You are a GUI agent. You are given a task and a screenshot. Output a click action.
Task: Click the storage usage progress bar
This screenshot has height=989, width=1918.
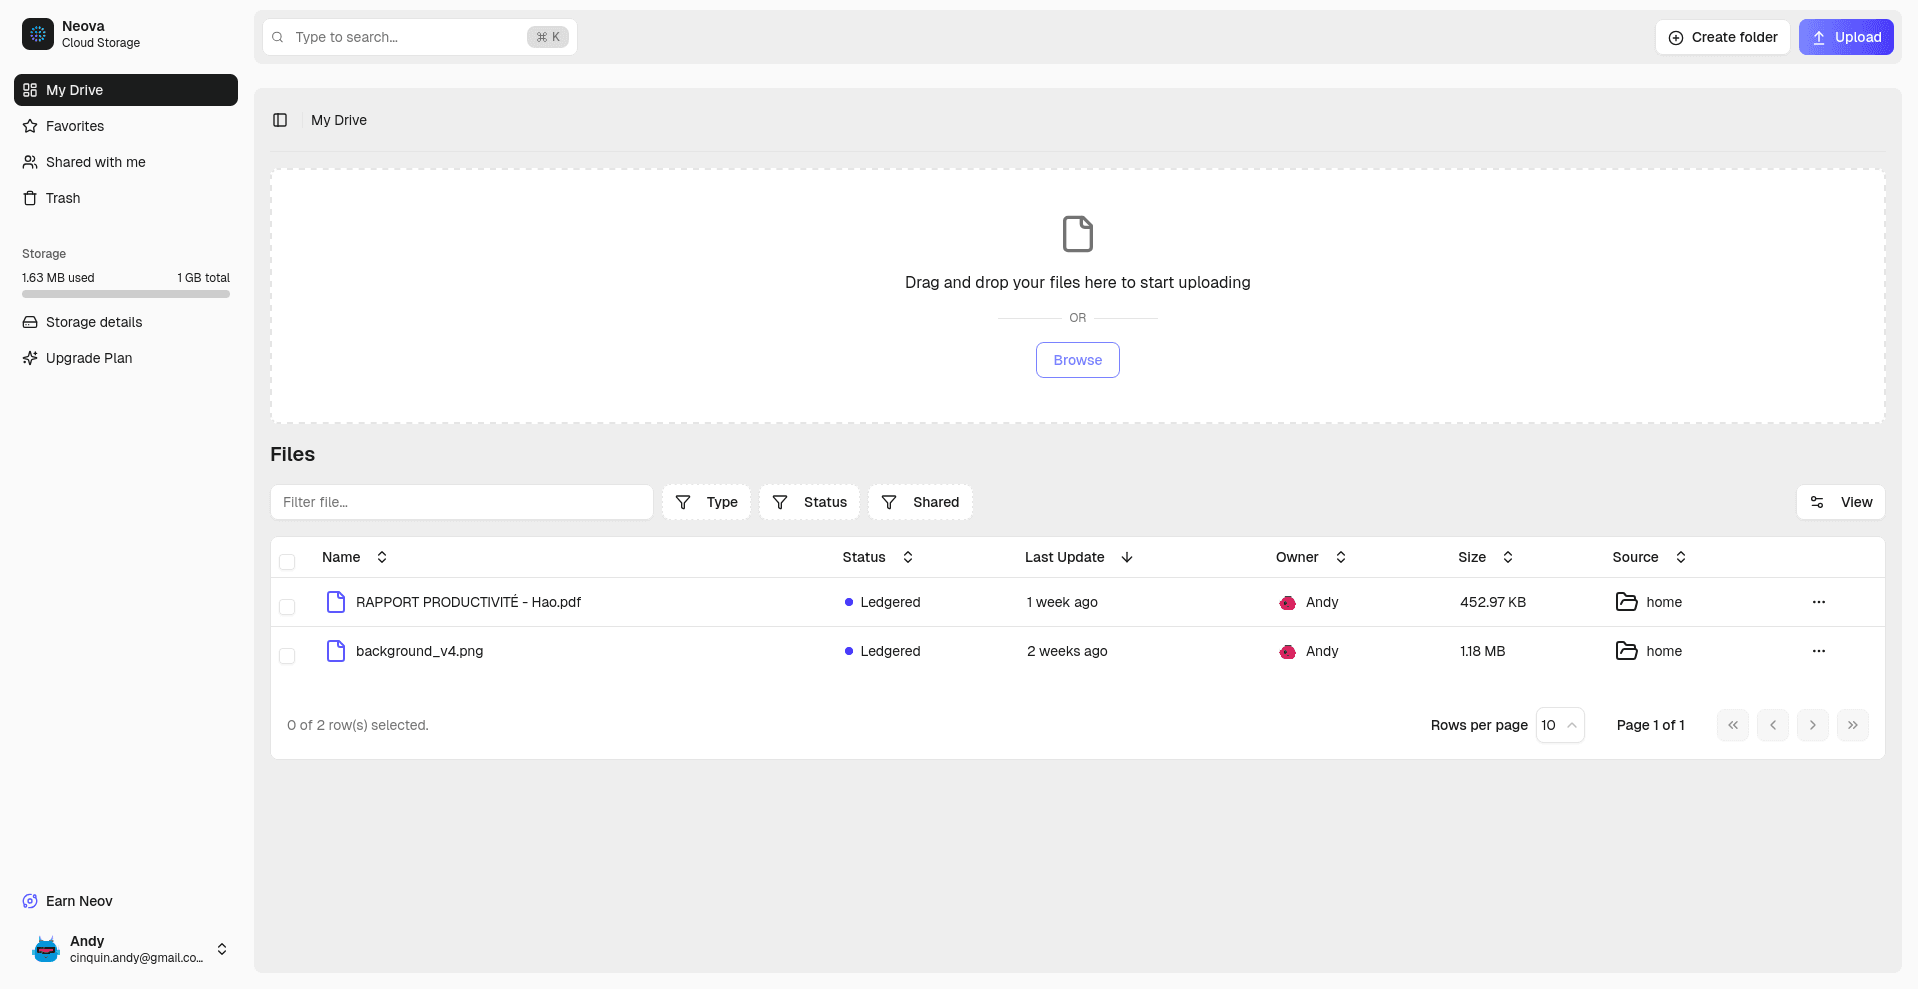pyautogui.click(x=126, y=294)
